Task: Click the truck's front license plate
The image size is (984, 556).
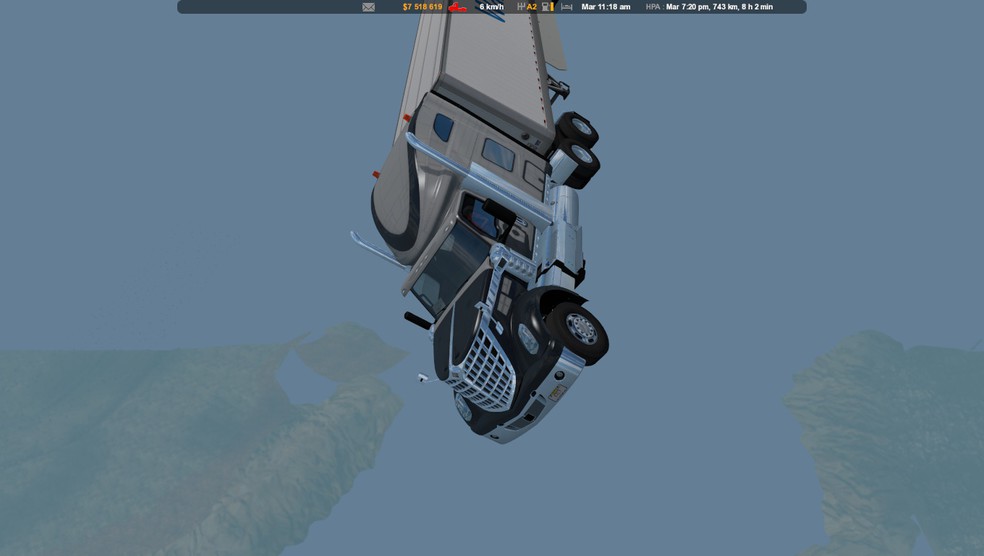Action: pos(556,393)
